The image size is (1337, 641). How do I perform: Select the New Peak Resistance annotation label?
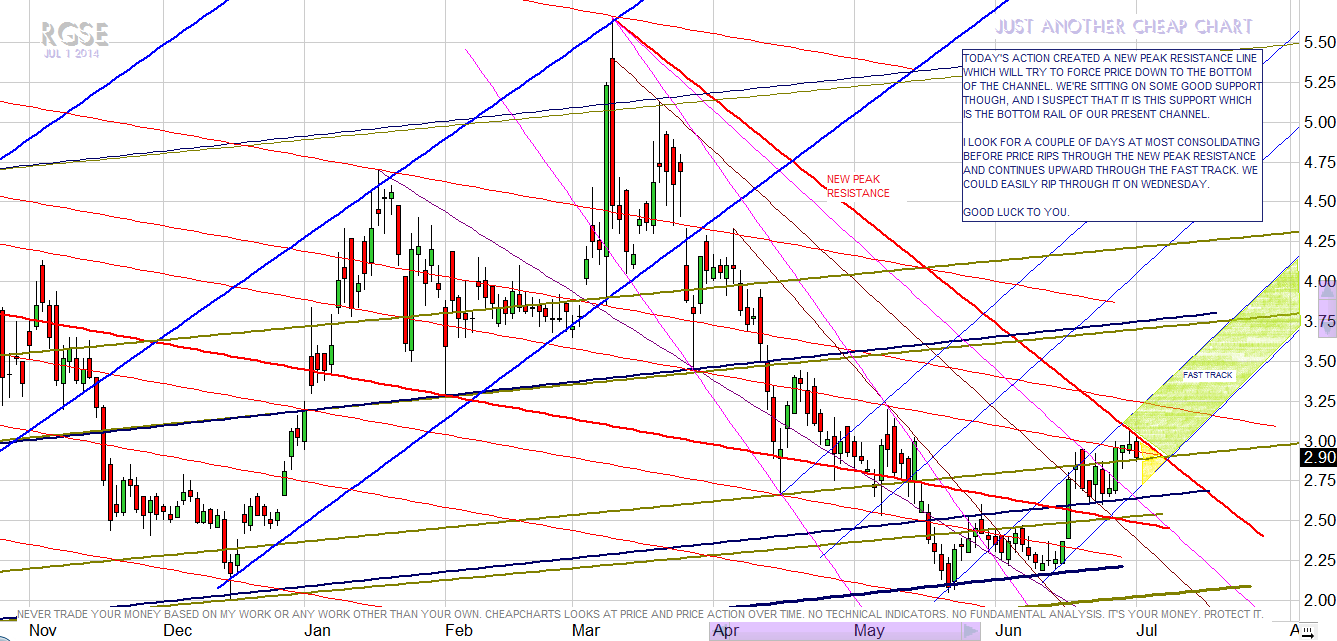858,187
